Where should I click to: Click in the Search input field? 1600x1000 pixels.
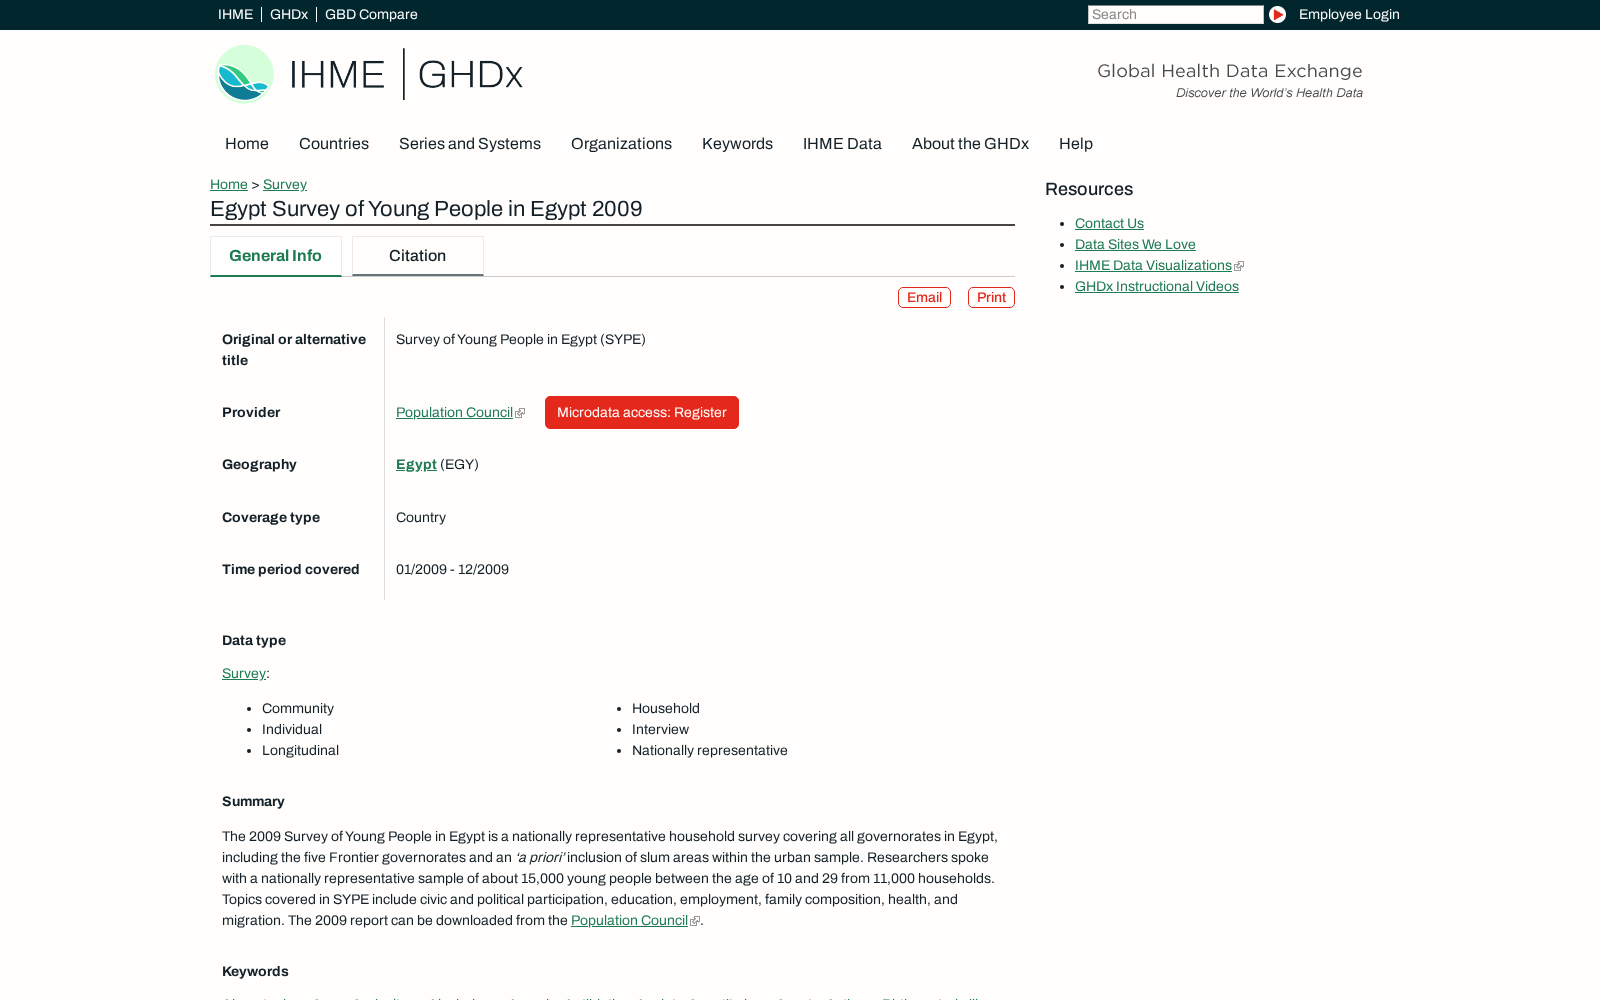pyautogui.click(x=1175, y=14)
